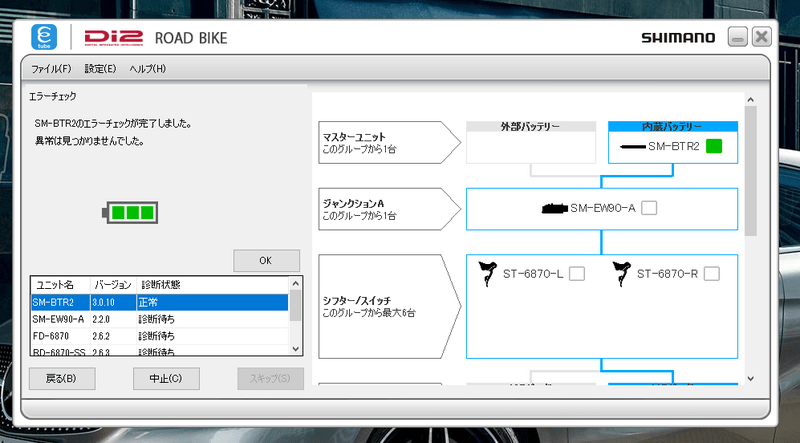Select the SM-EW90-A row in unit list
800x443 pixels.
160,319
